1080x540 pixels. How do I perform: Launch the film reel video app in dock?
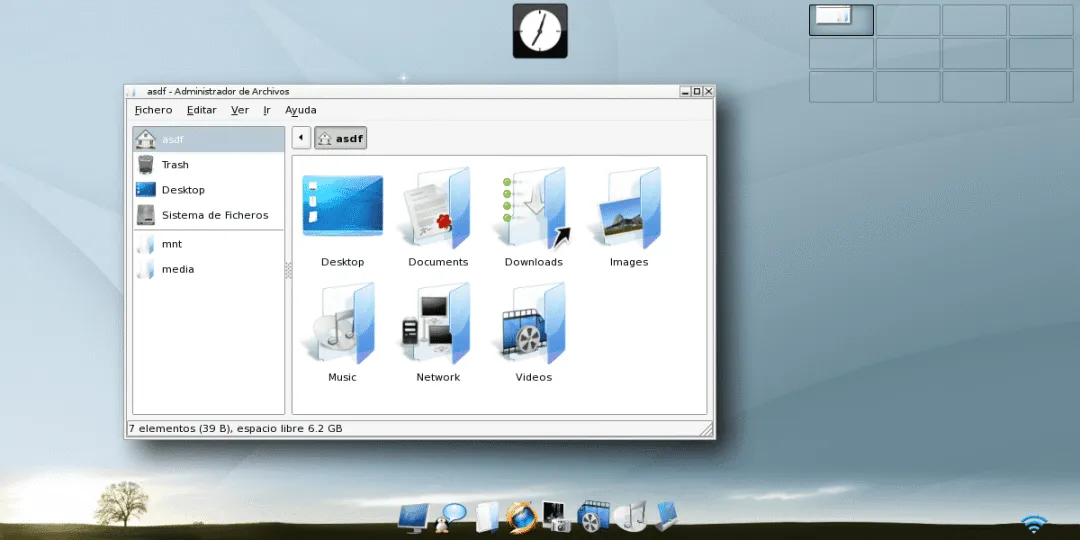pyautogui.click(x=593, y=517)
